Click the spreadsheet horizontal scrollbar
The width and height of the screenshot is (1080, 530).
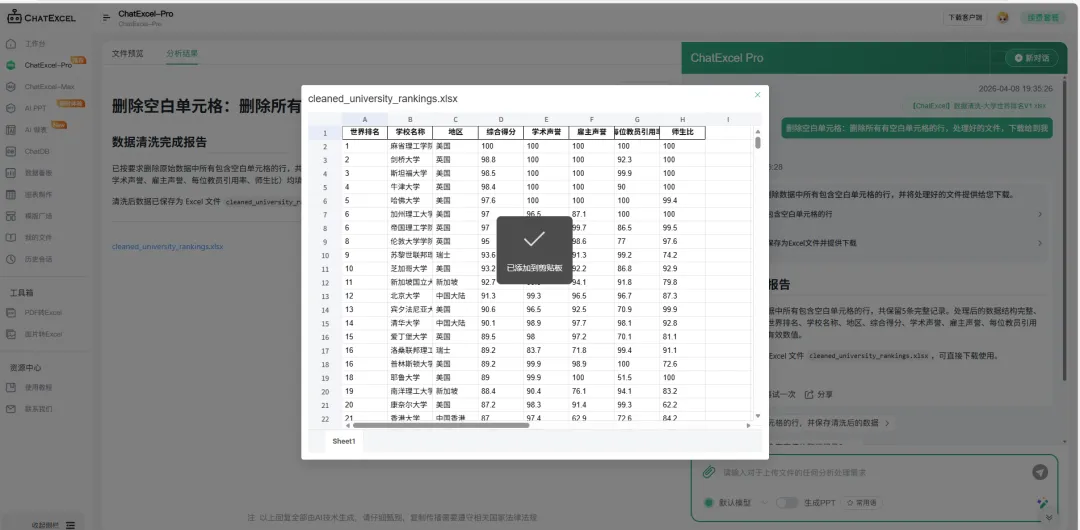(441, 426)
